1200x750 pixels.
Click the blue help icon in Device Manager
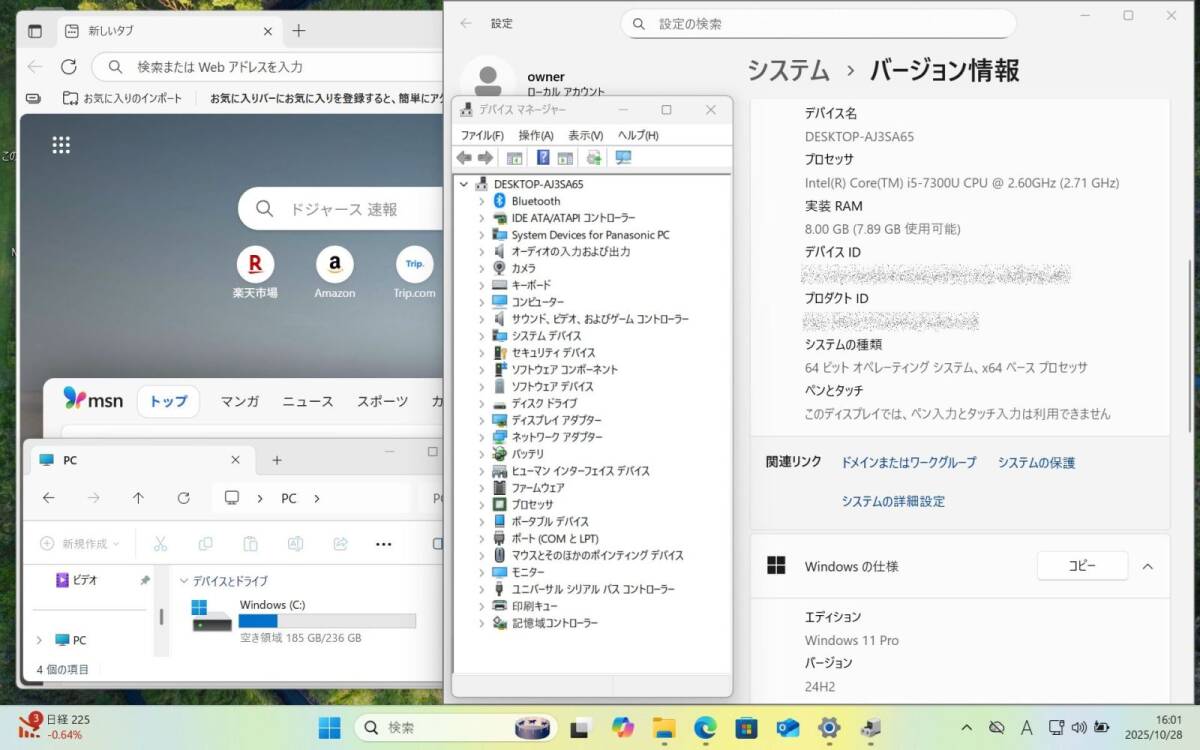point(543,158)
